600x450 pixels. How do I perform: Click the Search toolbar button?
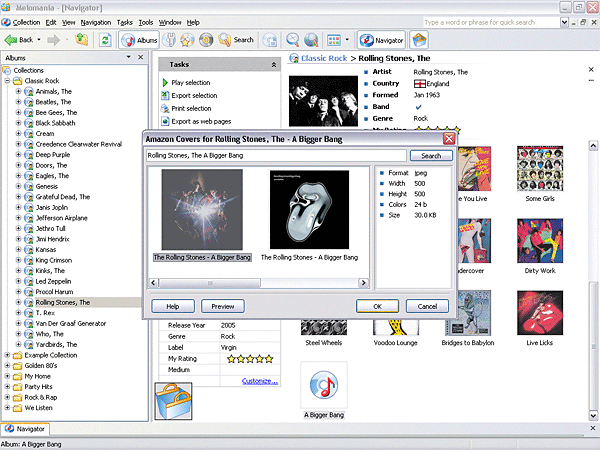(237, 40)
